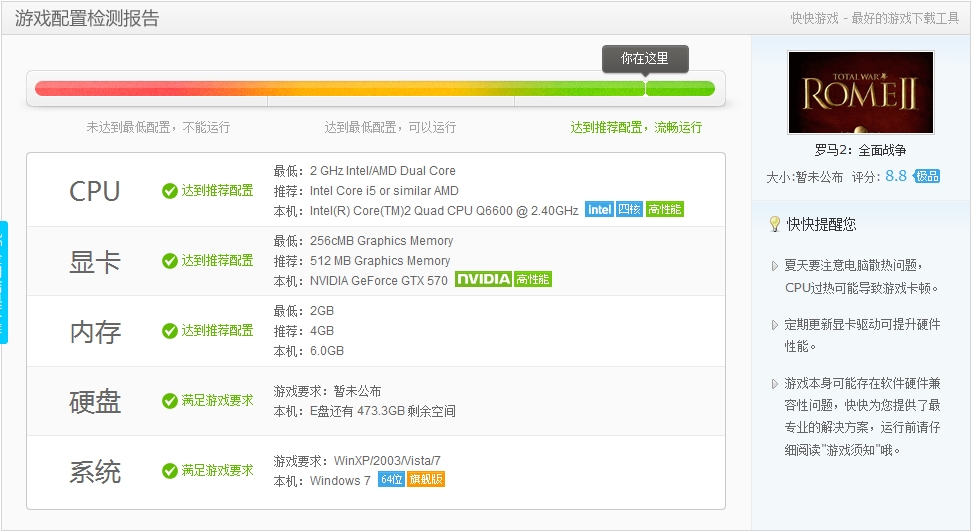Viewport: 972px width, 532px height.
Task: Click the lightbulb icon beside 快快提醒您
Action: point(774,224)
